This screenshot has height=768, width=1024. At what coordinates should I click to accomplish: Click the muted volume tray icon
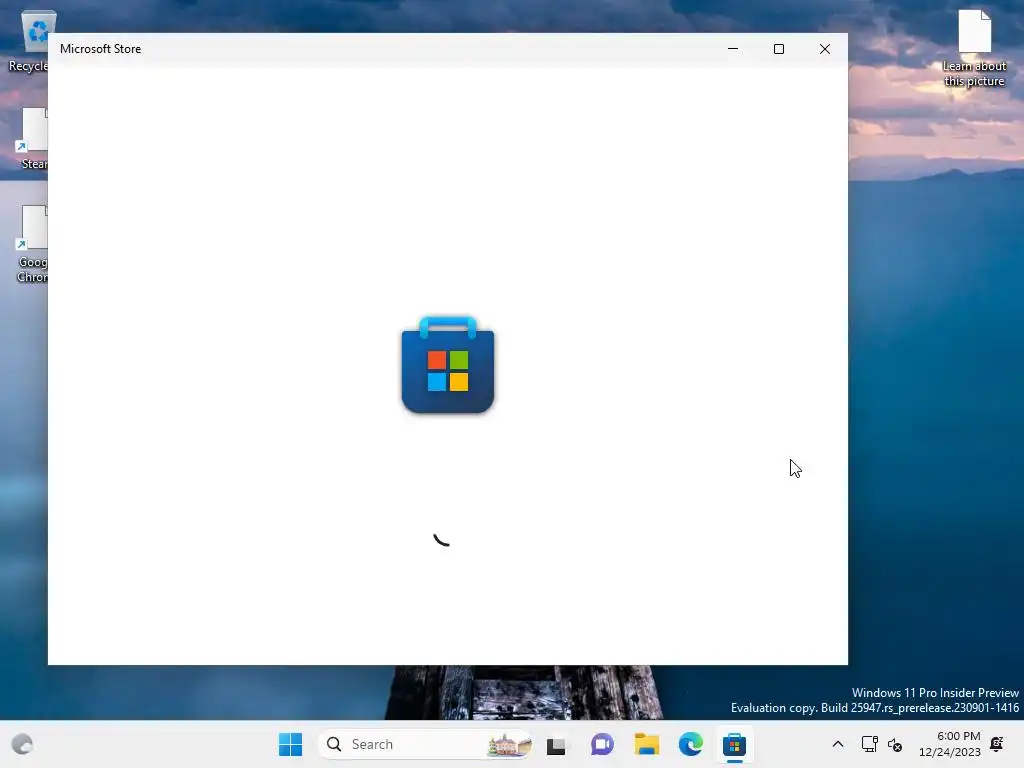pyautogui.click(x=895, y=744)
